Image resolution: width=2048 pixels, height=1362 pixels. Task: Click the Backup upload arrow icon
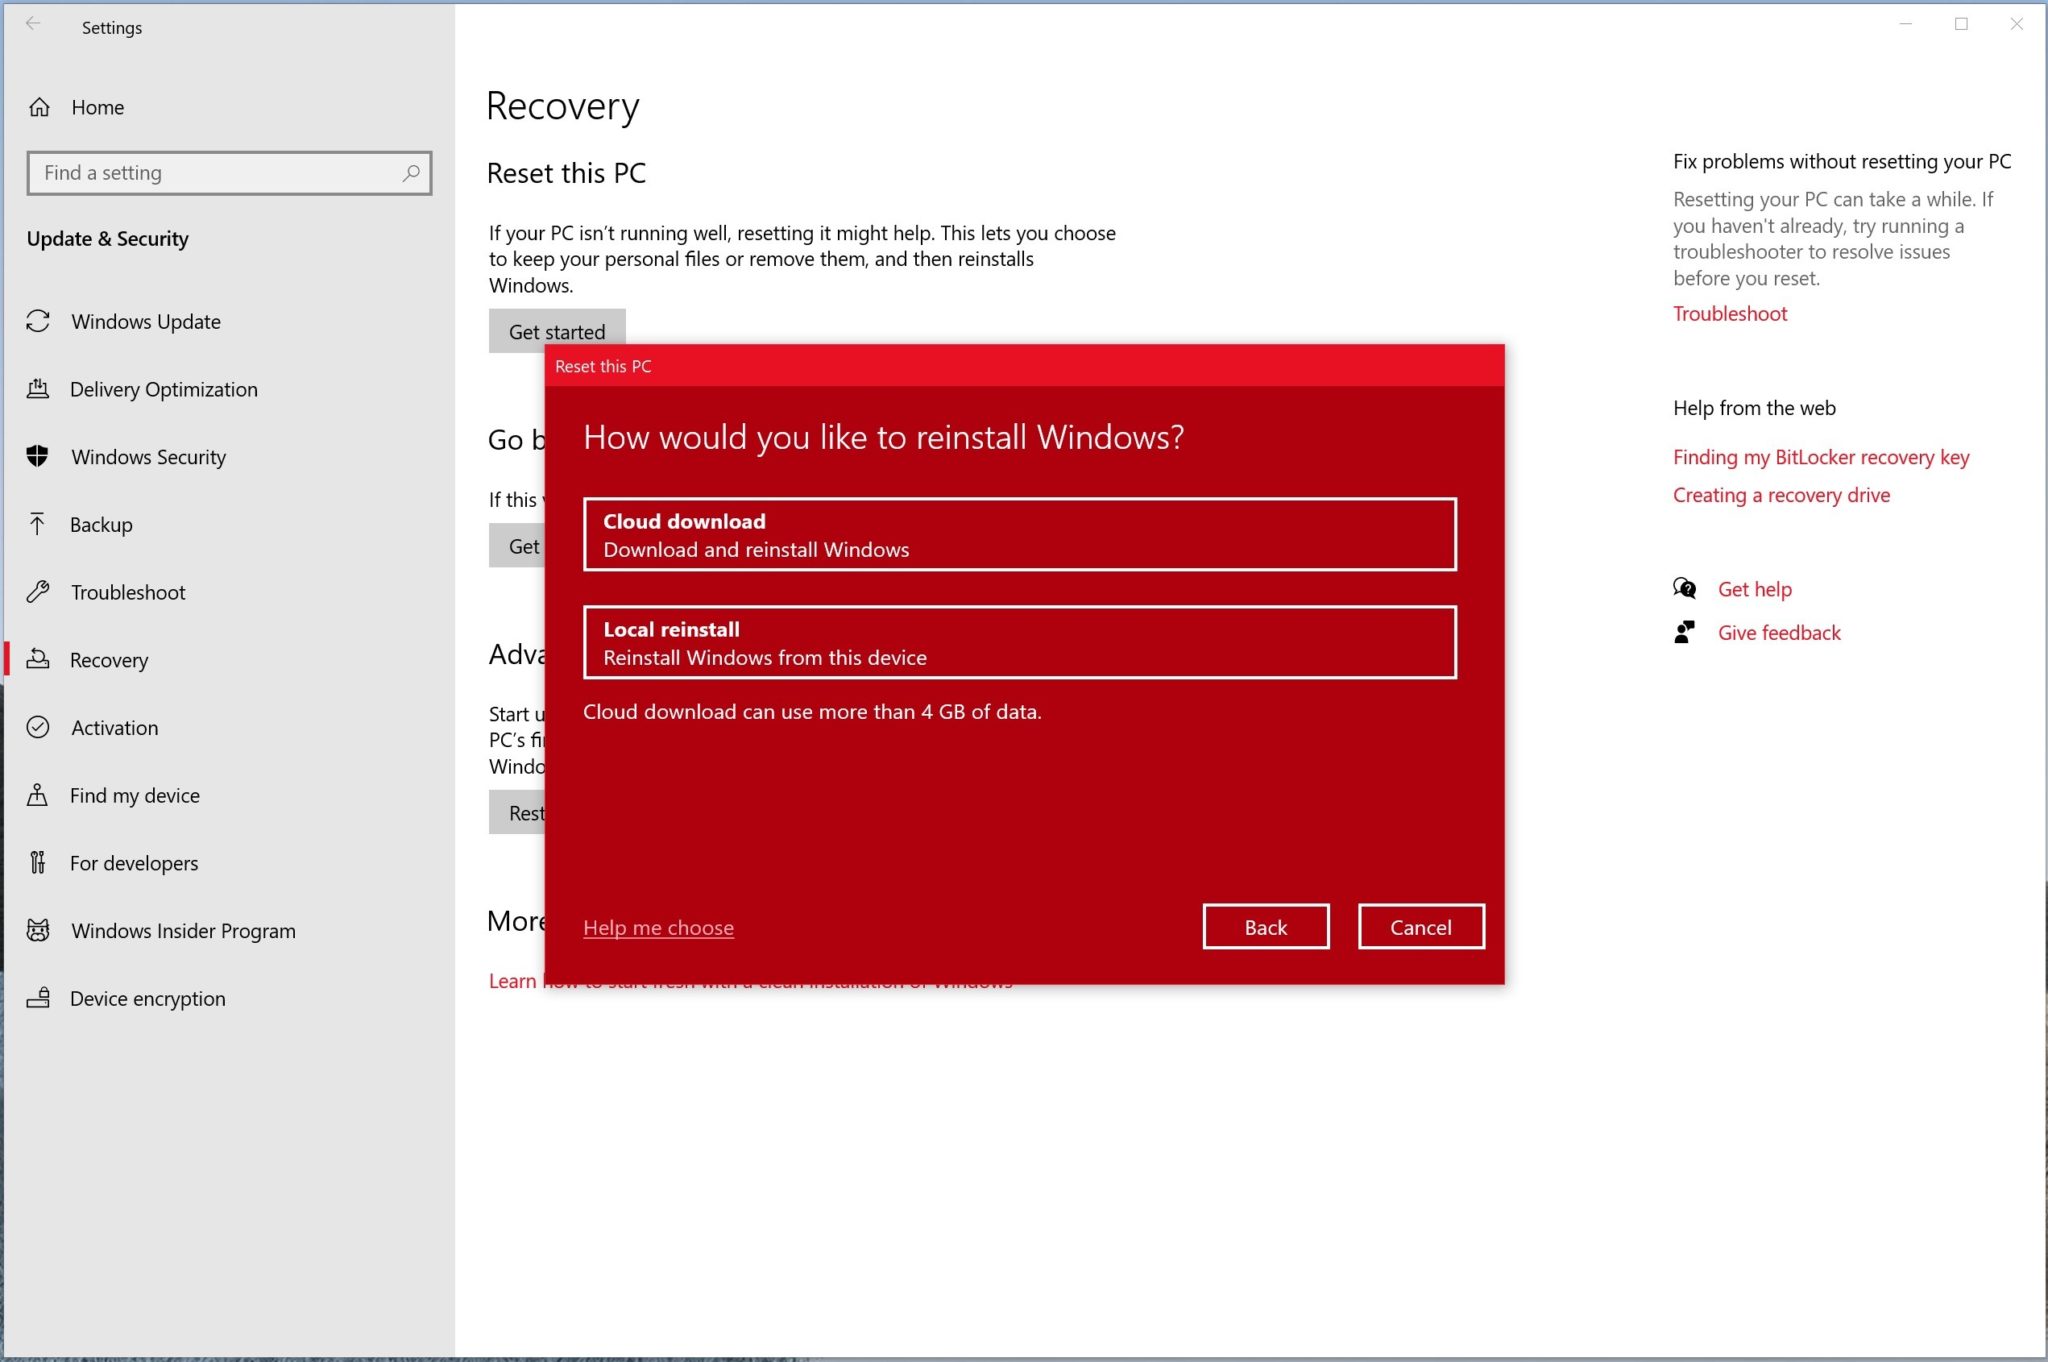(x=38, y=524)
